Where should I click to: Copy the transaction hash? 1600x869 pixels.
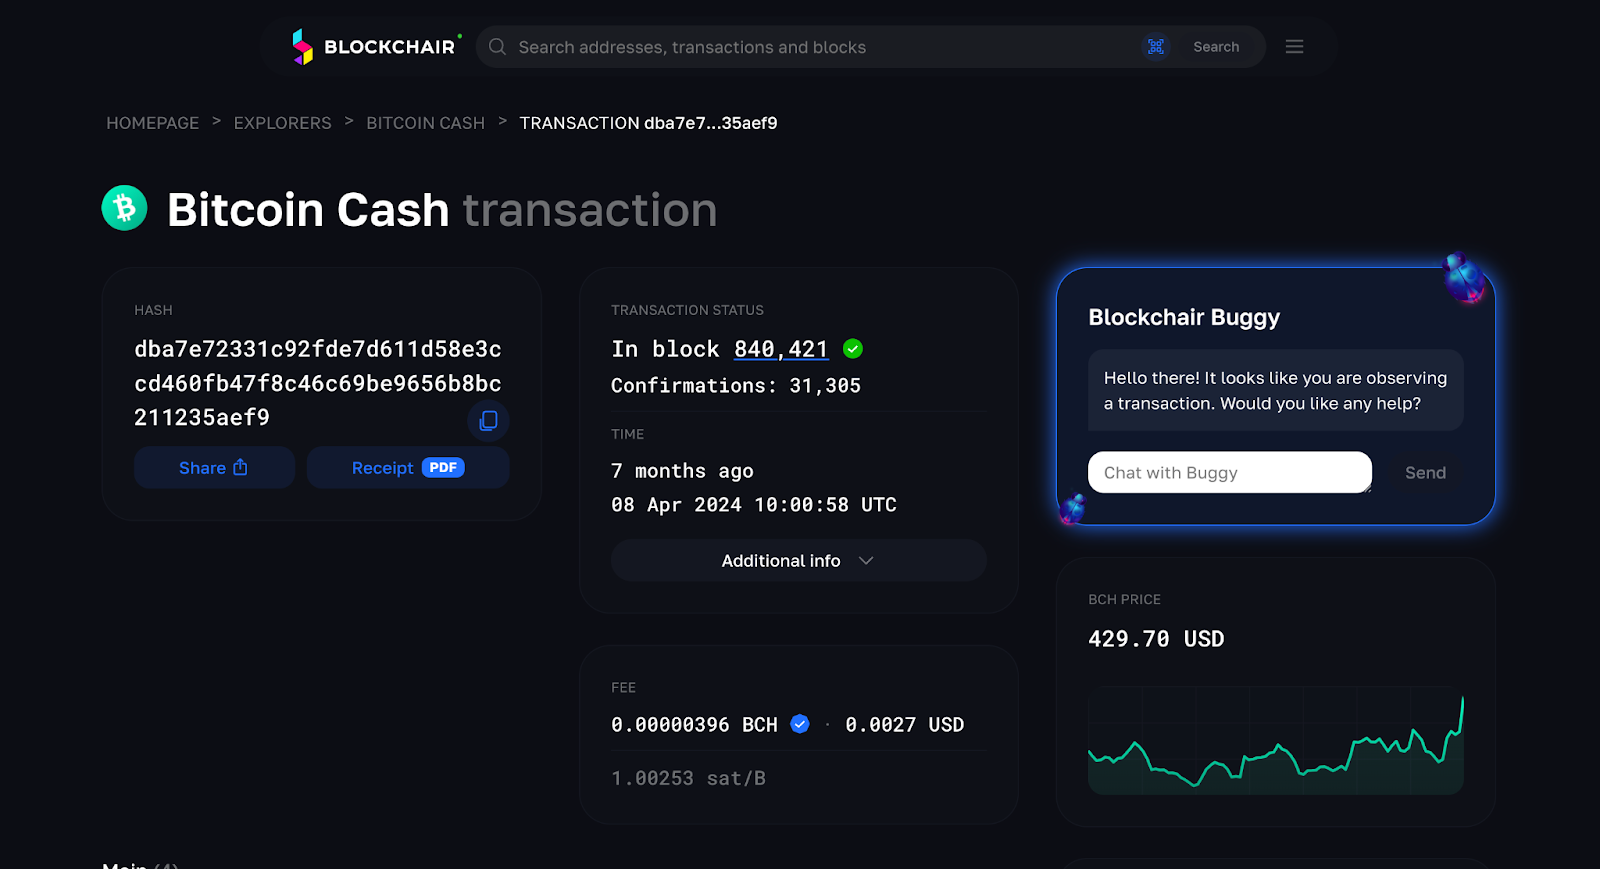coord(488,421)
